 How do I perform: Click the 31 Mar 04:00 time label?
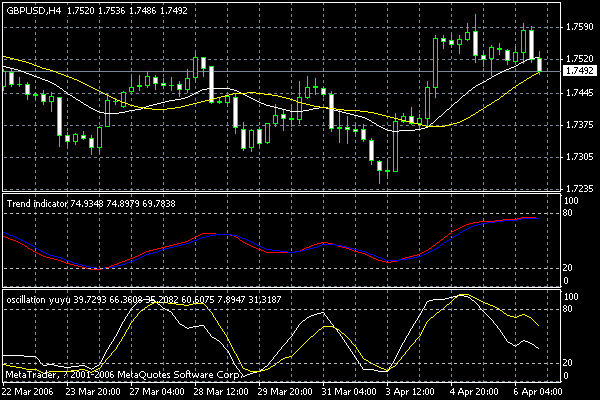point(349,392)
